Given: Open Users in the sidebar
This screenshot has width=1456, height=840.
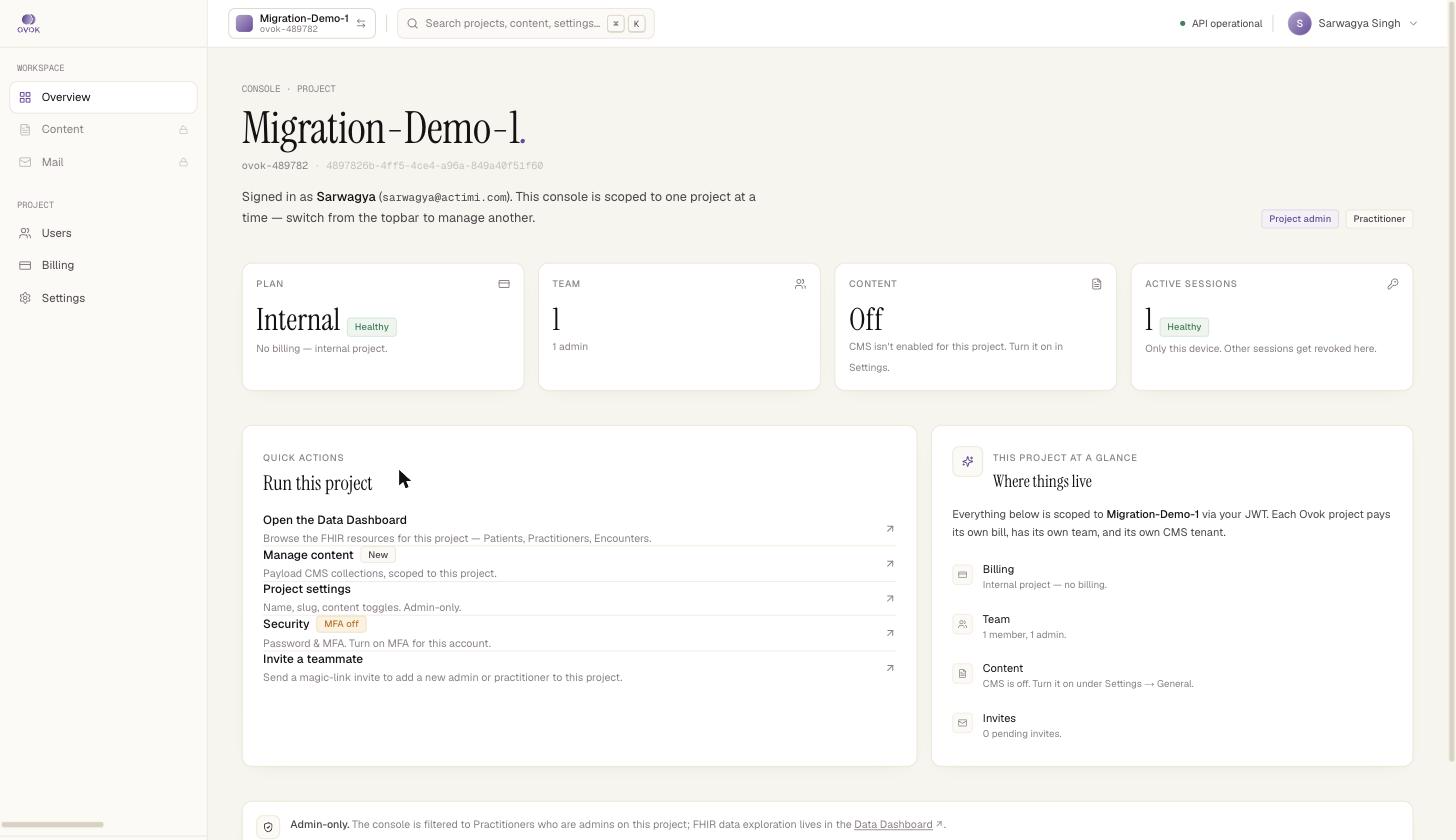Looking at the screenshot, I should coord(104,233).
